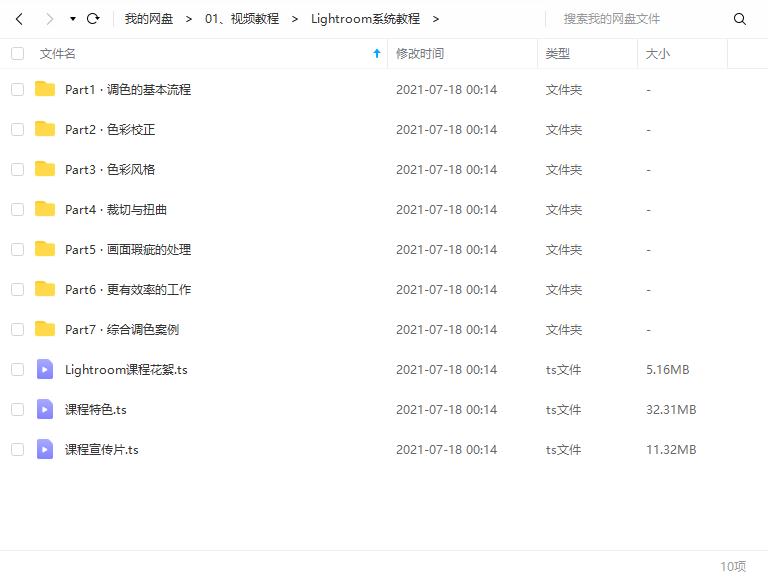Refresh the current folder listing
The width and height of the screenshot is (768, 584).
[x=93, y=19]
